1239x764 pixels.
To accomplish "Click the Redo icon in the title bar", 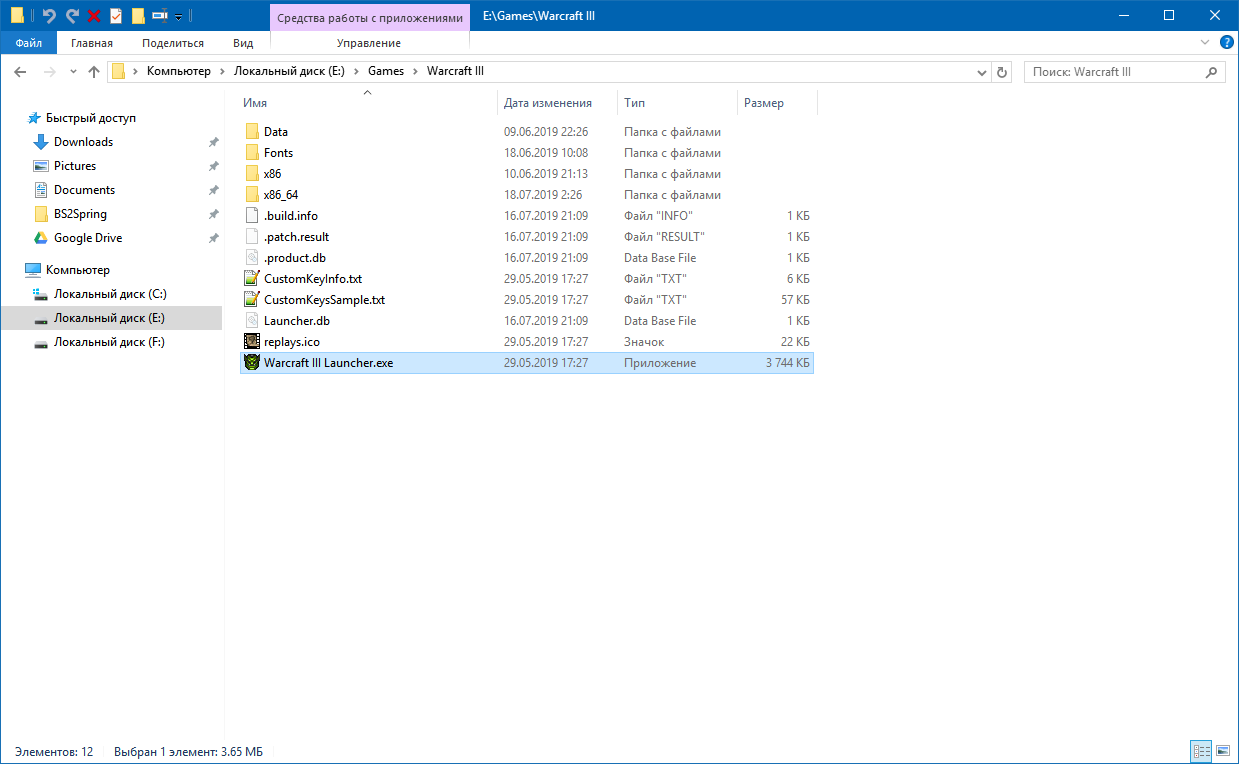I will coord(72,16).
